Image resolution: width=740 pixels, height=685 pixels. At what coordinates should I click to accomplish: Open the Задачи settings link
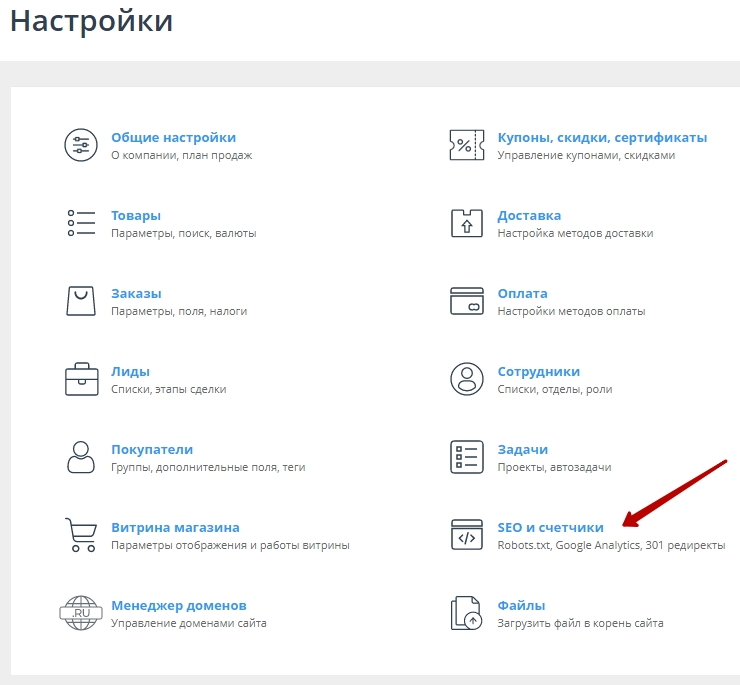point(522,449)
